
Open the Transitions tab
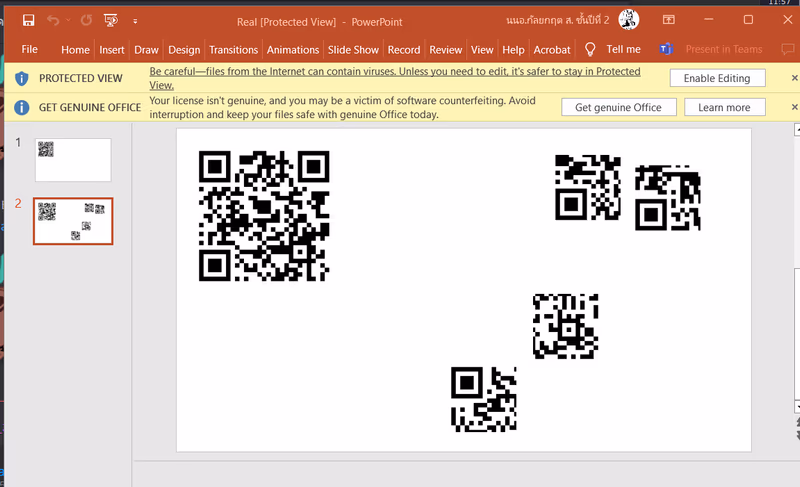[x=233, y=49]
